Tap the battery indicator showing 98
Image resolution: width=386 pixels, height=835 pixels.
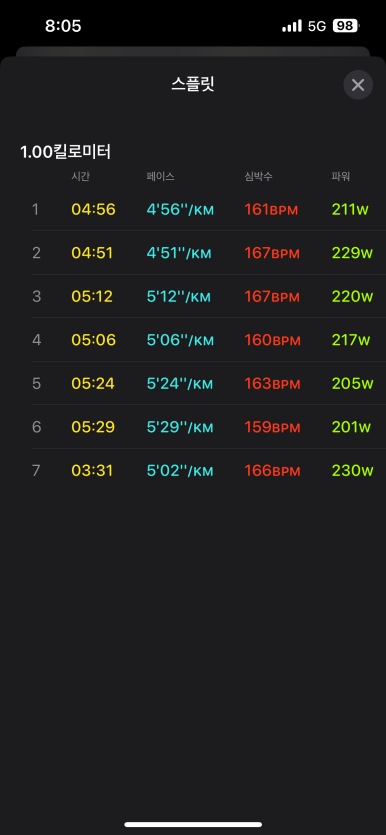coord(346,26)
